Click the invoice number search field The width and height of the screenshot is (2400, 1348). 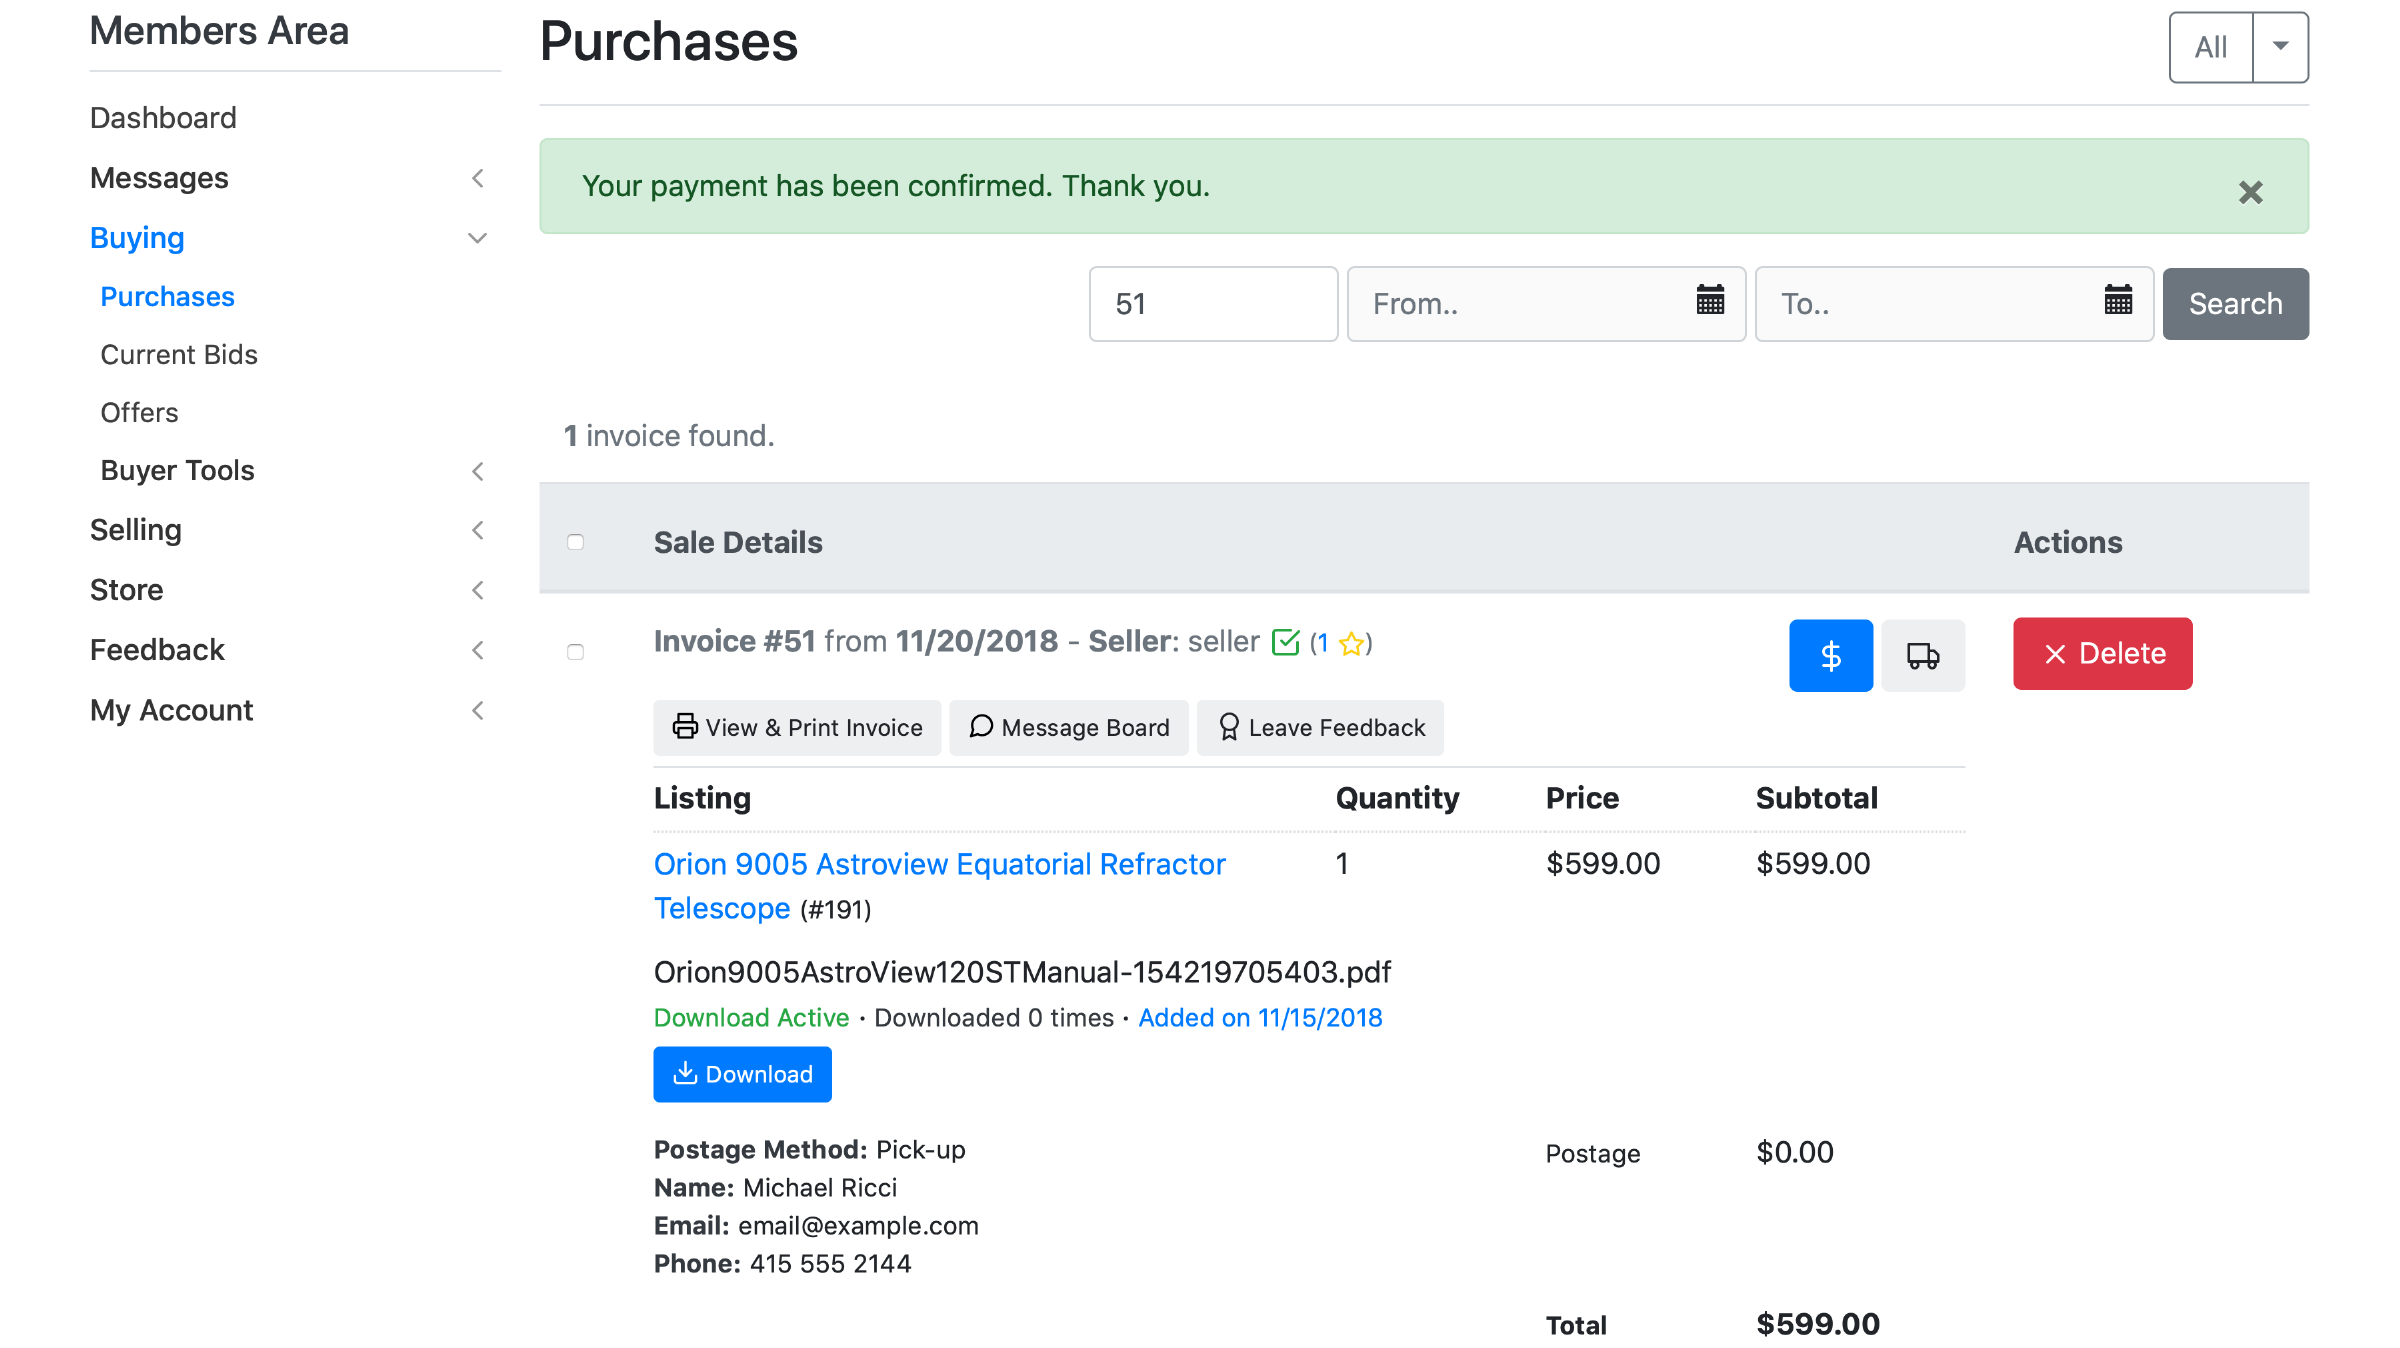point(1212,304)
